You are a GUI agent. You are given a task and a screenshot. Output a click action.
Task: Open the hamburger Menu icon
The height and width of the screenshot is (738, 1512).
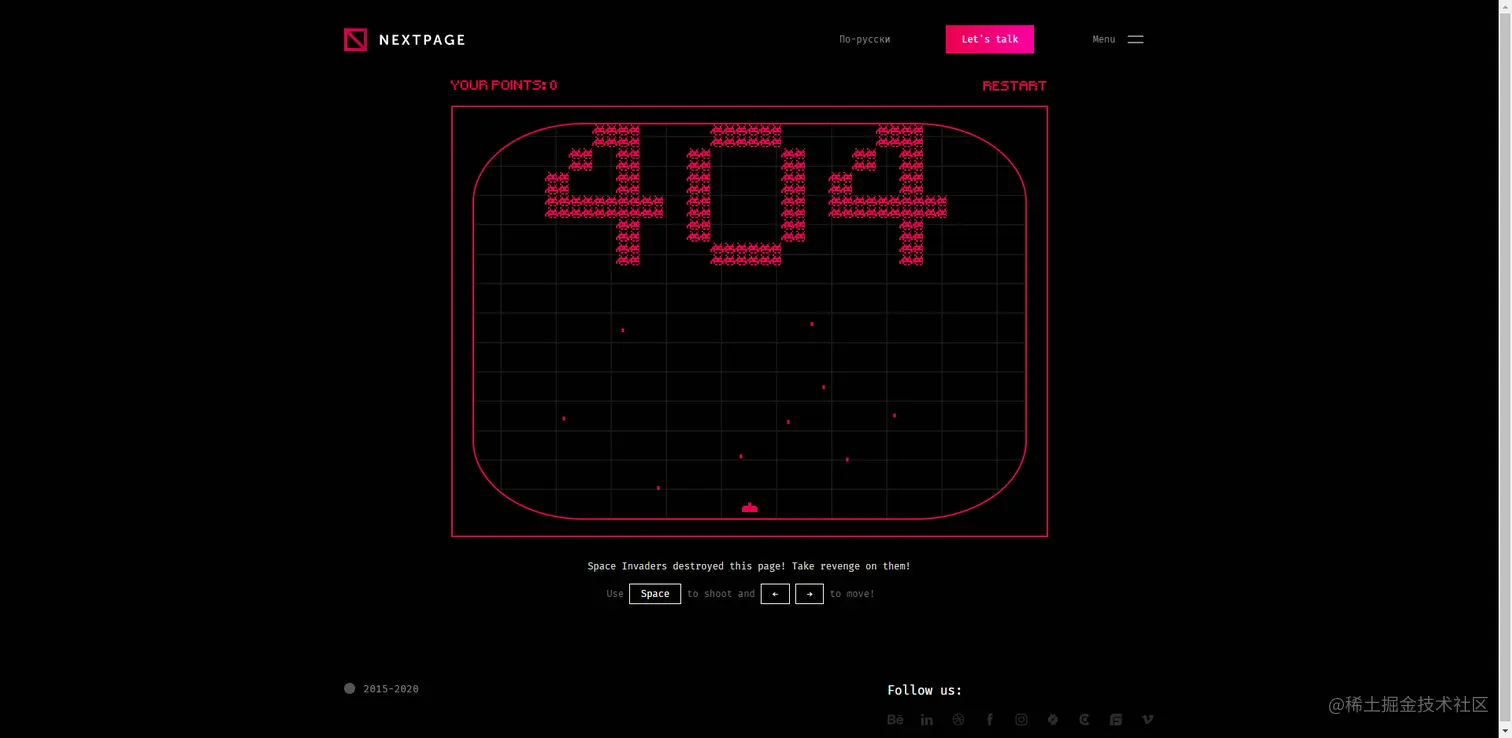[x=1135, y=39]
